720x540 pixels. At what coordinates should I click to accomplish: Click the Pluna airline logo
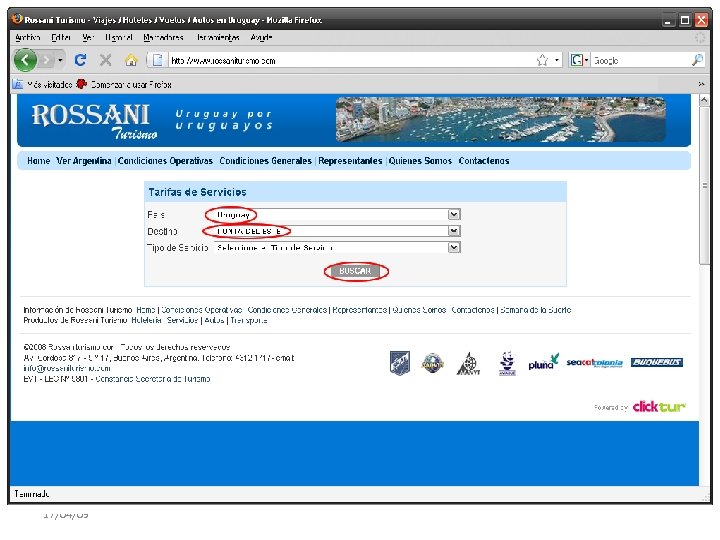544,362
